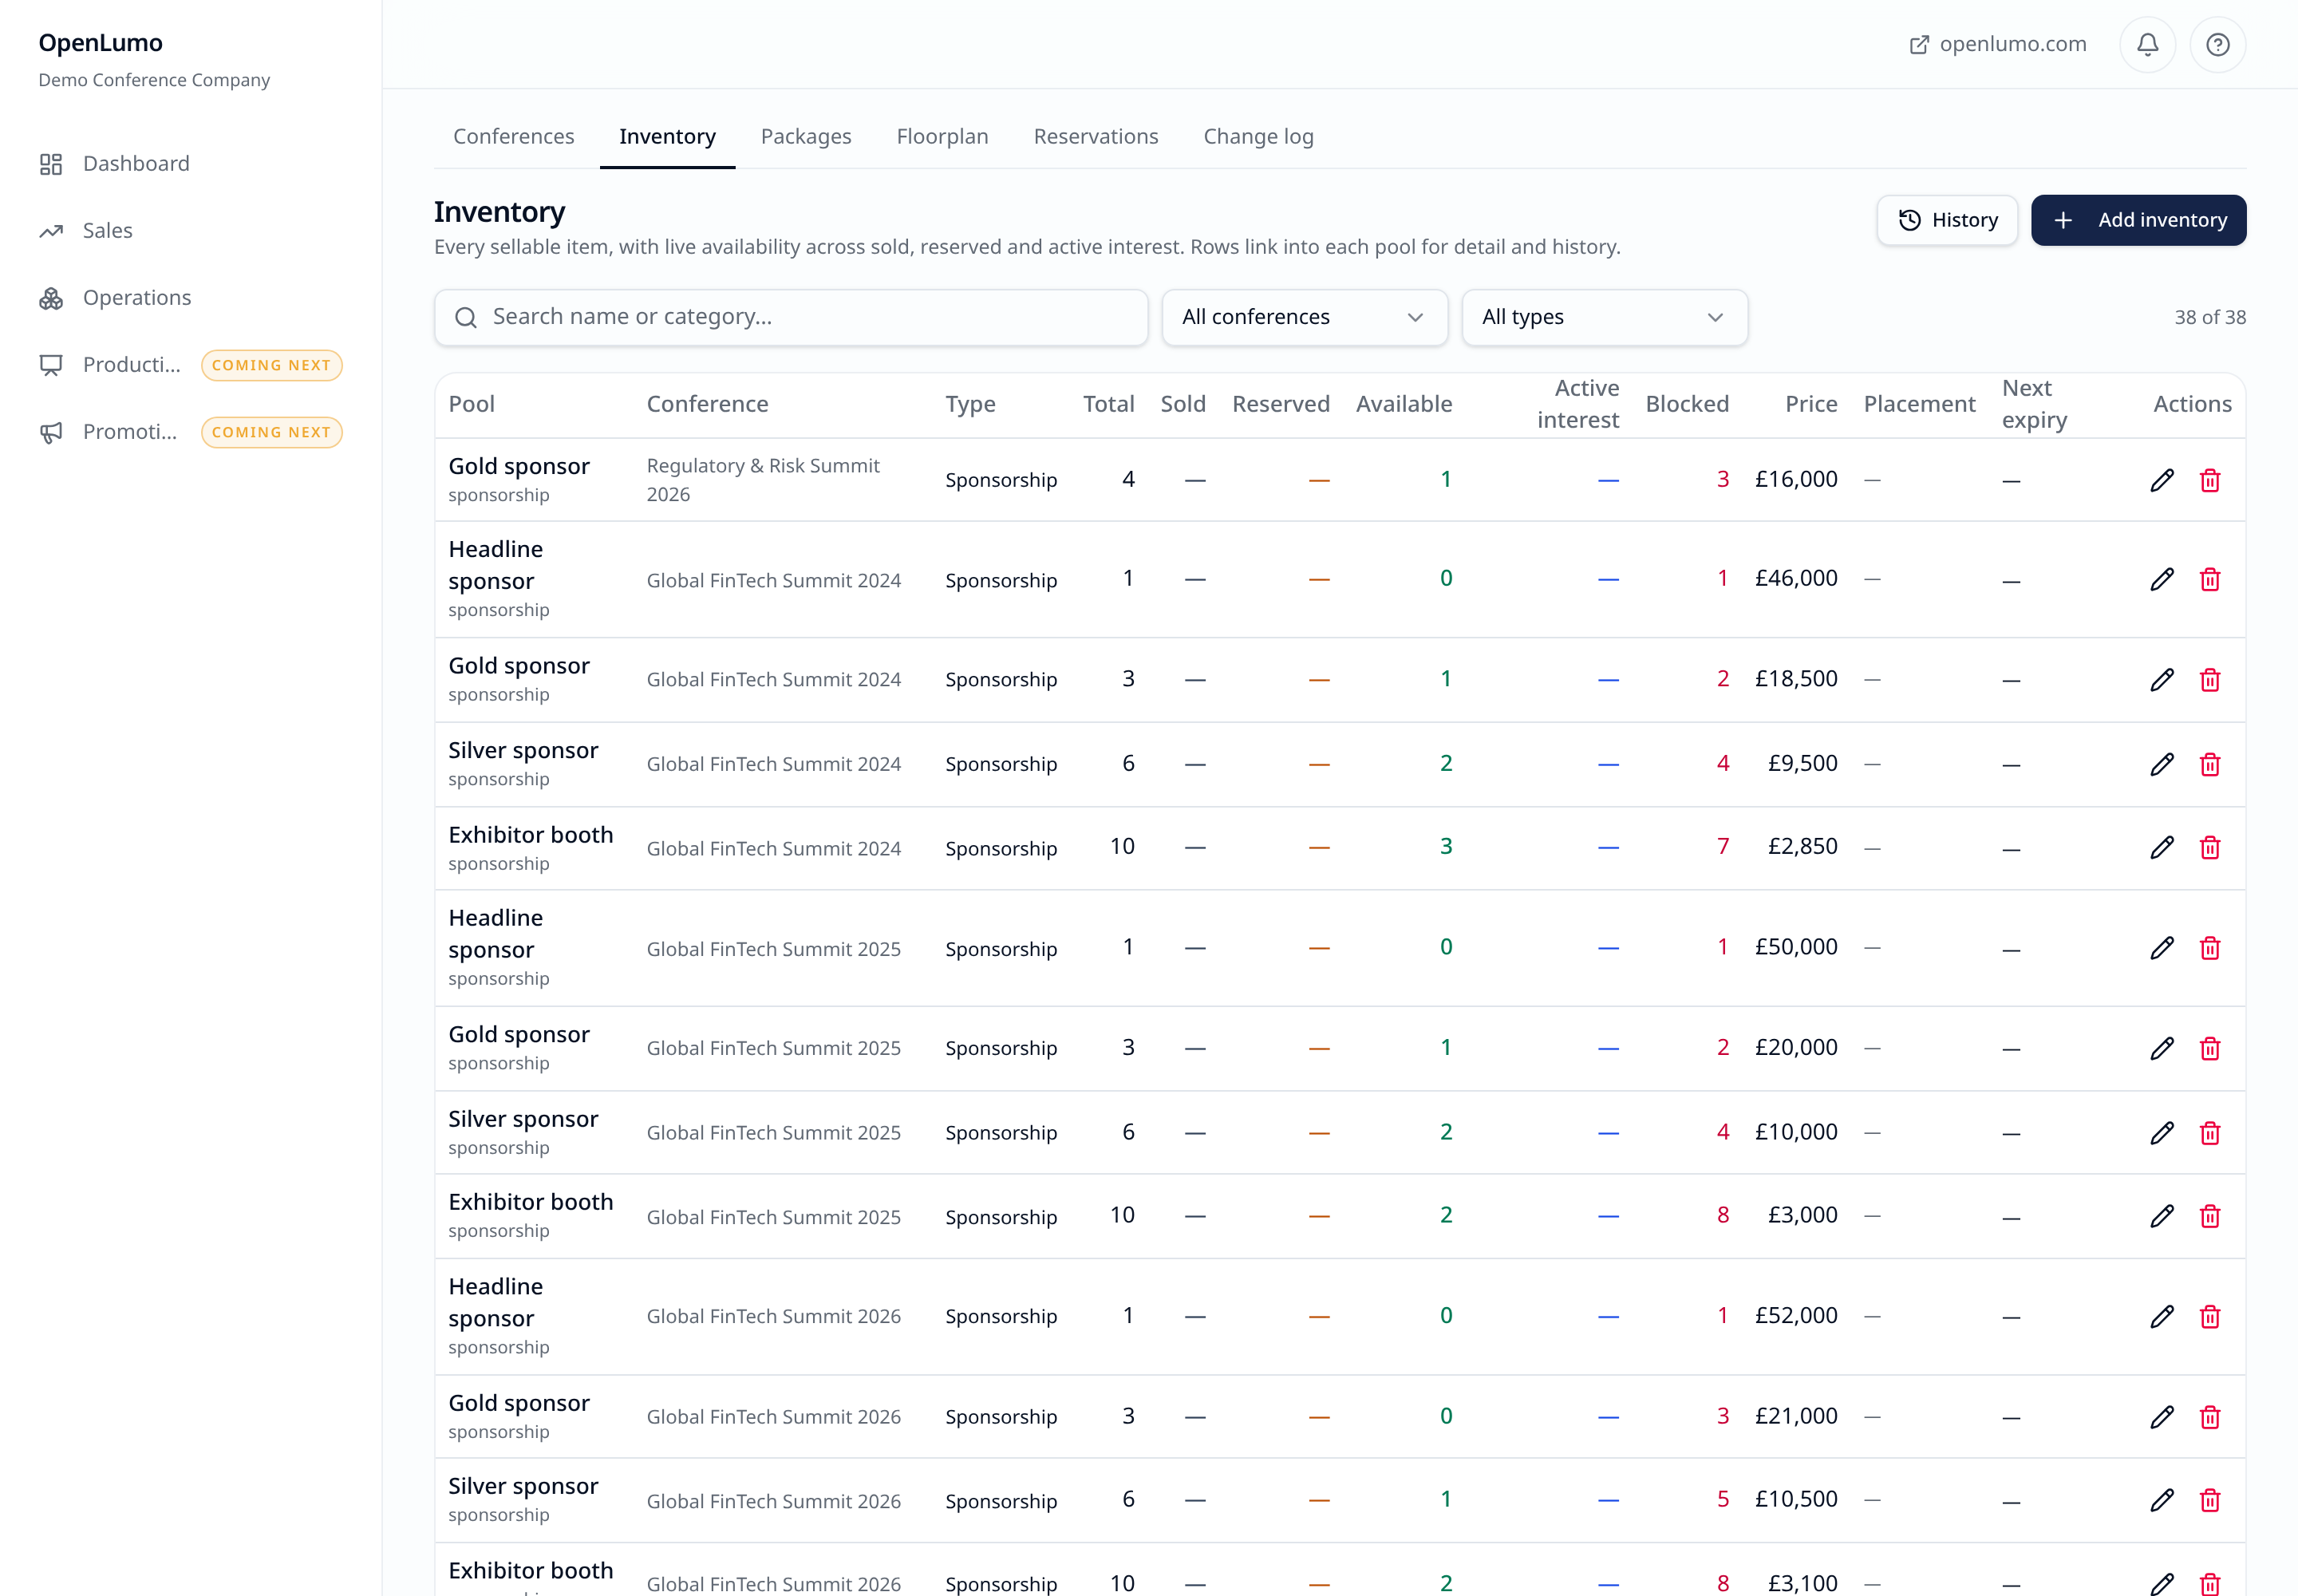Edit Headline sponsor for FinTech Summit 2026

pos(2162,1316)
